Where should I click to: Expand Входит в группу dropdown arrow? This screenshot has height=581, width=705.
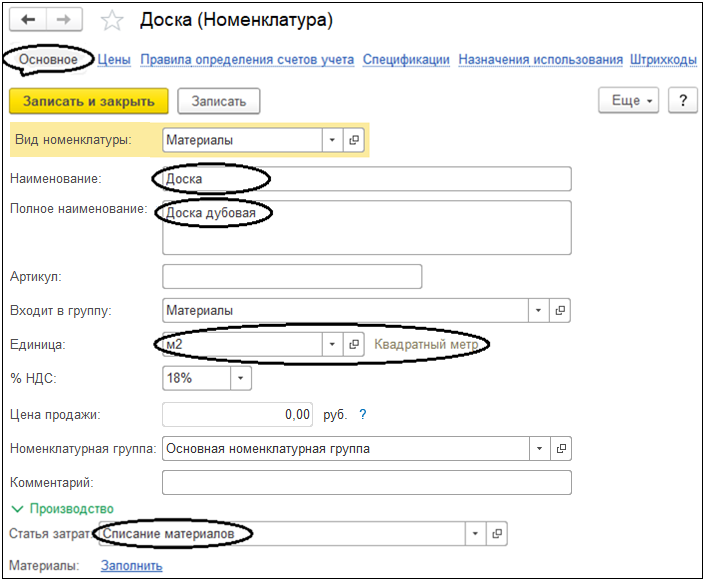tap(539, 311)
